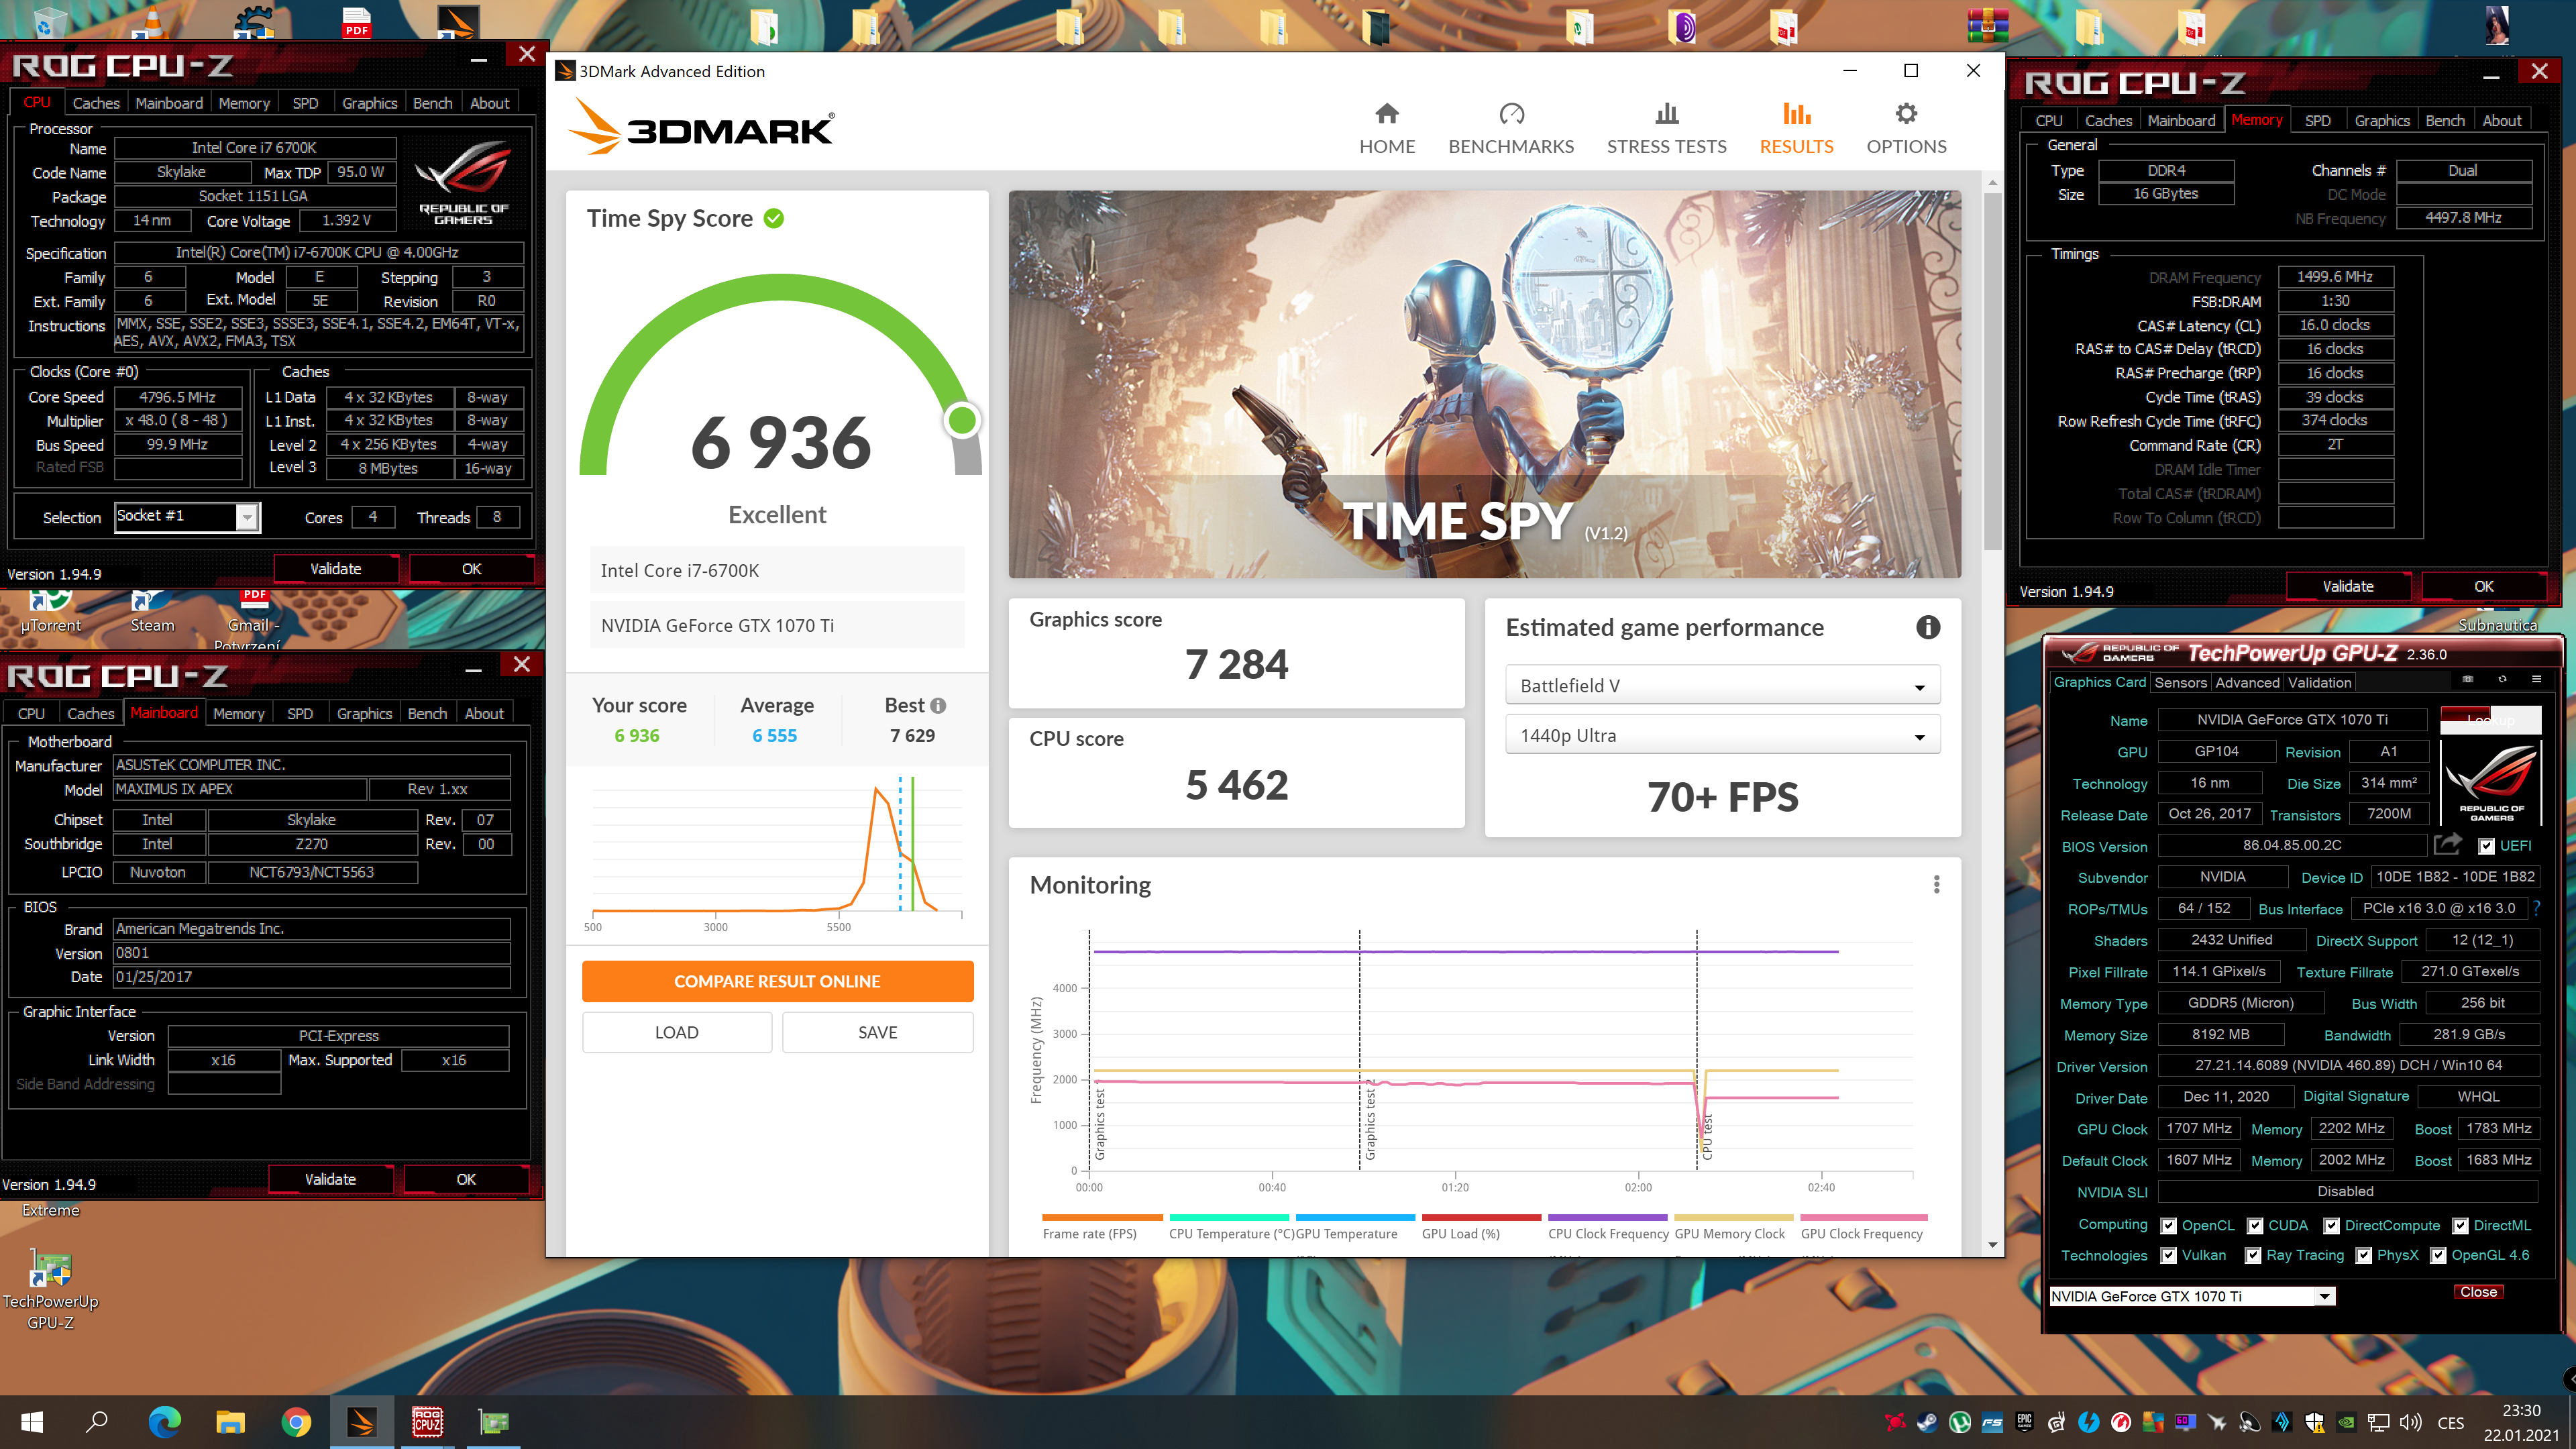The image size is (2576, 1449).
Task: Switch to SPD tab in top-right CPU-Z
Action: 2317,120
